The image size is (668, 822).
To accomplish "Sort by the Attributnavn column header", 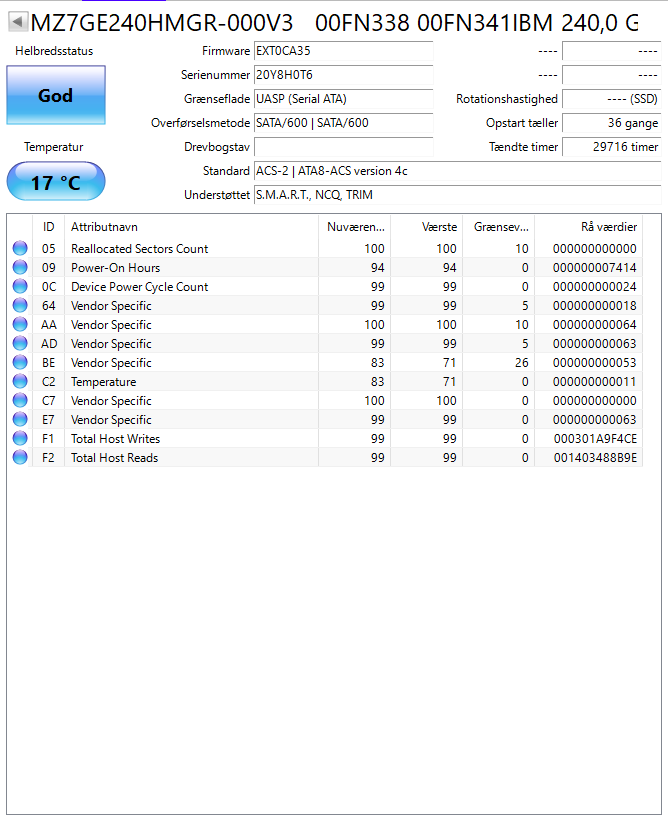I will [x=192, y=227].
